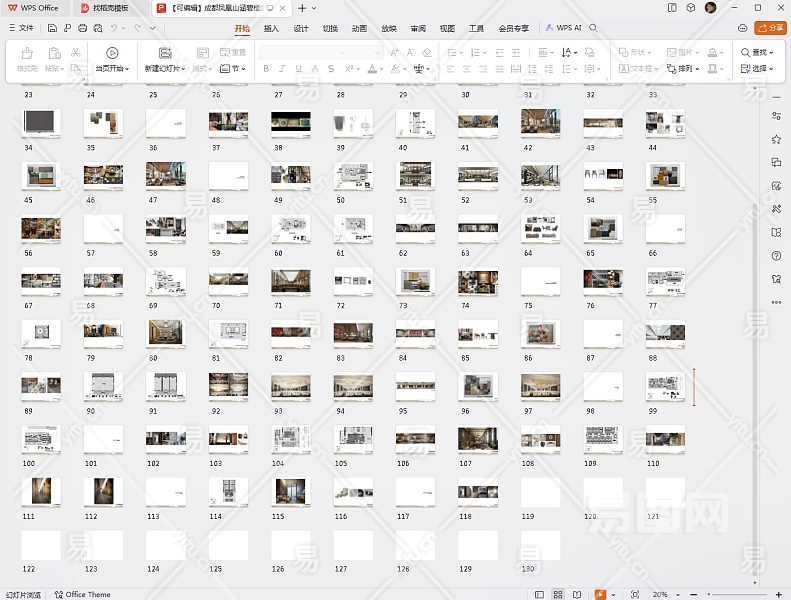Click the WPS AI button
Screen dimensions: 791x600
tap(563, 28)
